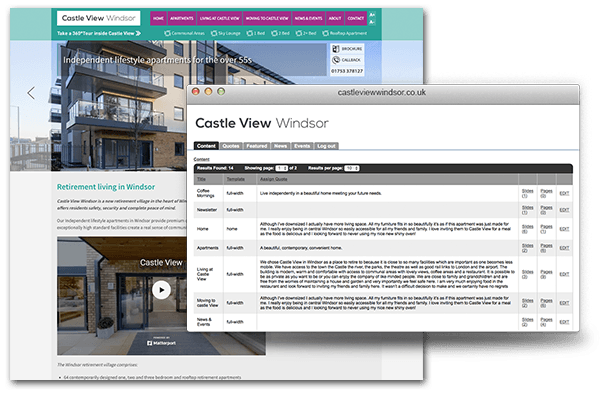600x400 pixels.
Task: Open Pages for News & Events row
Action: [546, 322]
